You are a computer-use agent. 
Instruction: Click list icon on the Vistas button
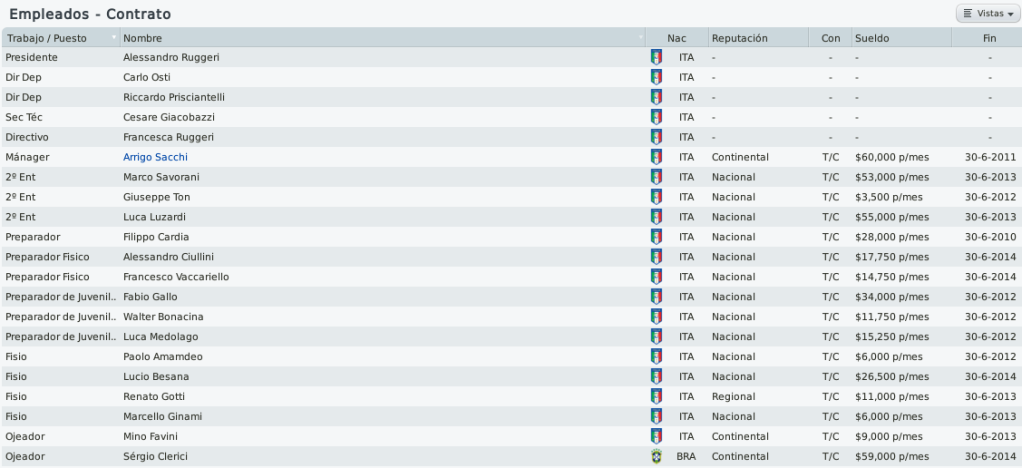(968, 14)
